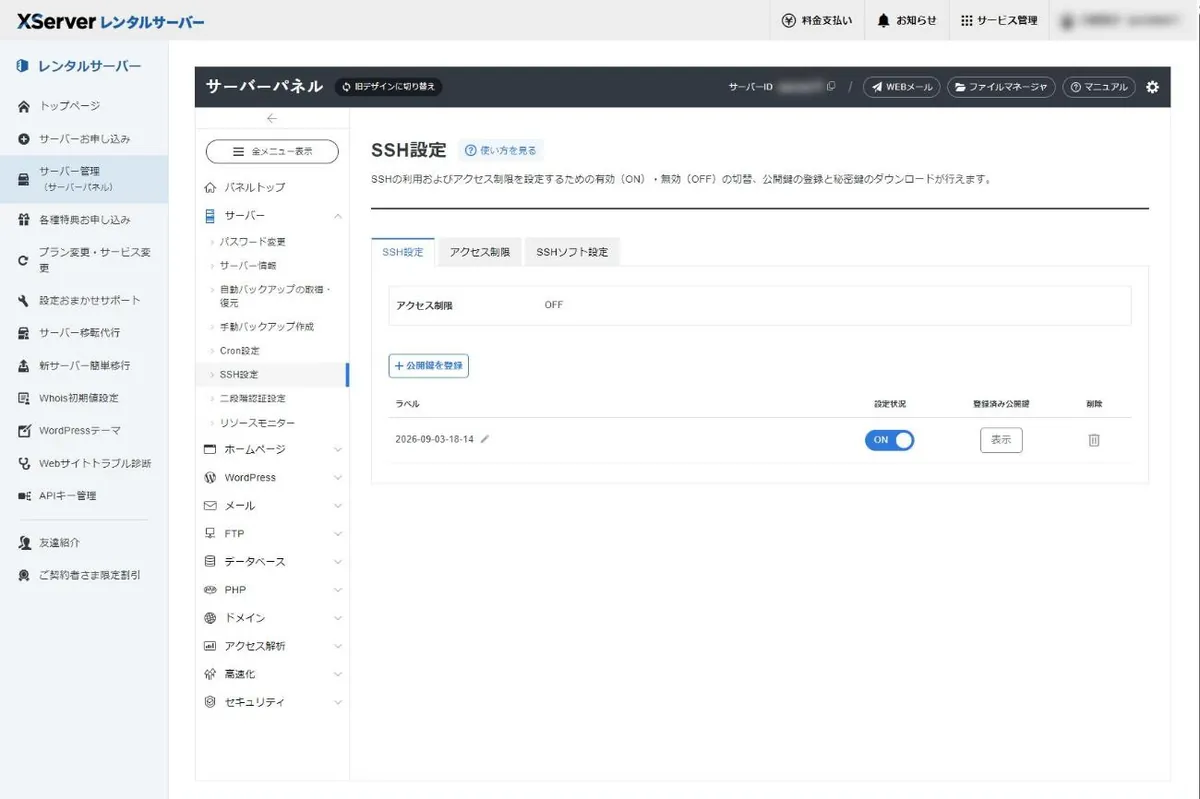Click the back arrow above 全メニュー表示

point(272,118)
